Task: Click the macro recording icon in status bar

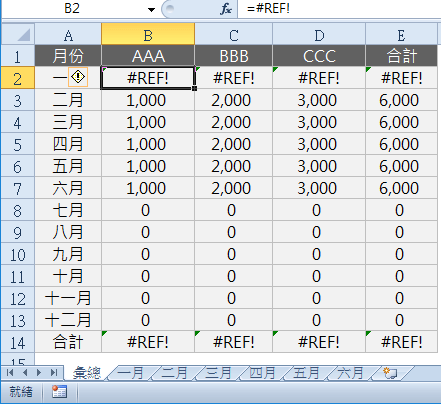Action: click(x=59, y=392)
